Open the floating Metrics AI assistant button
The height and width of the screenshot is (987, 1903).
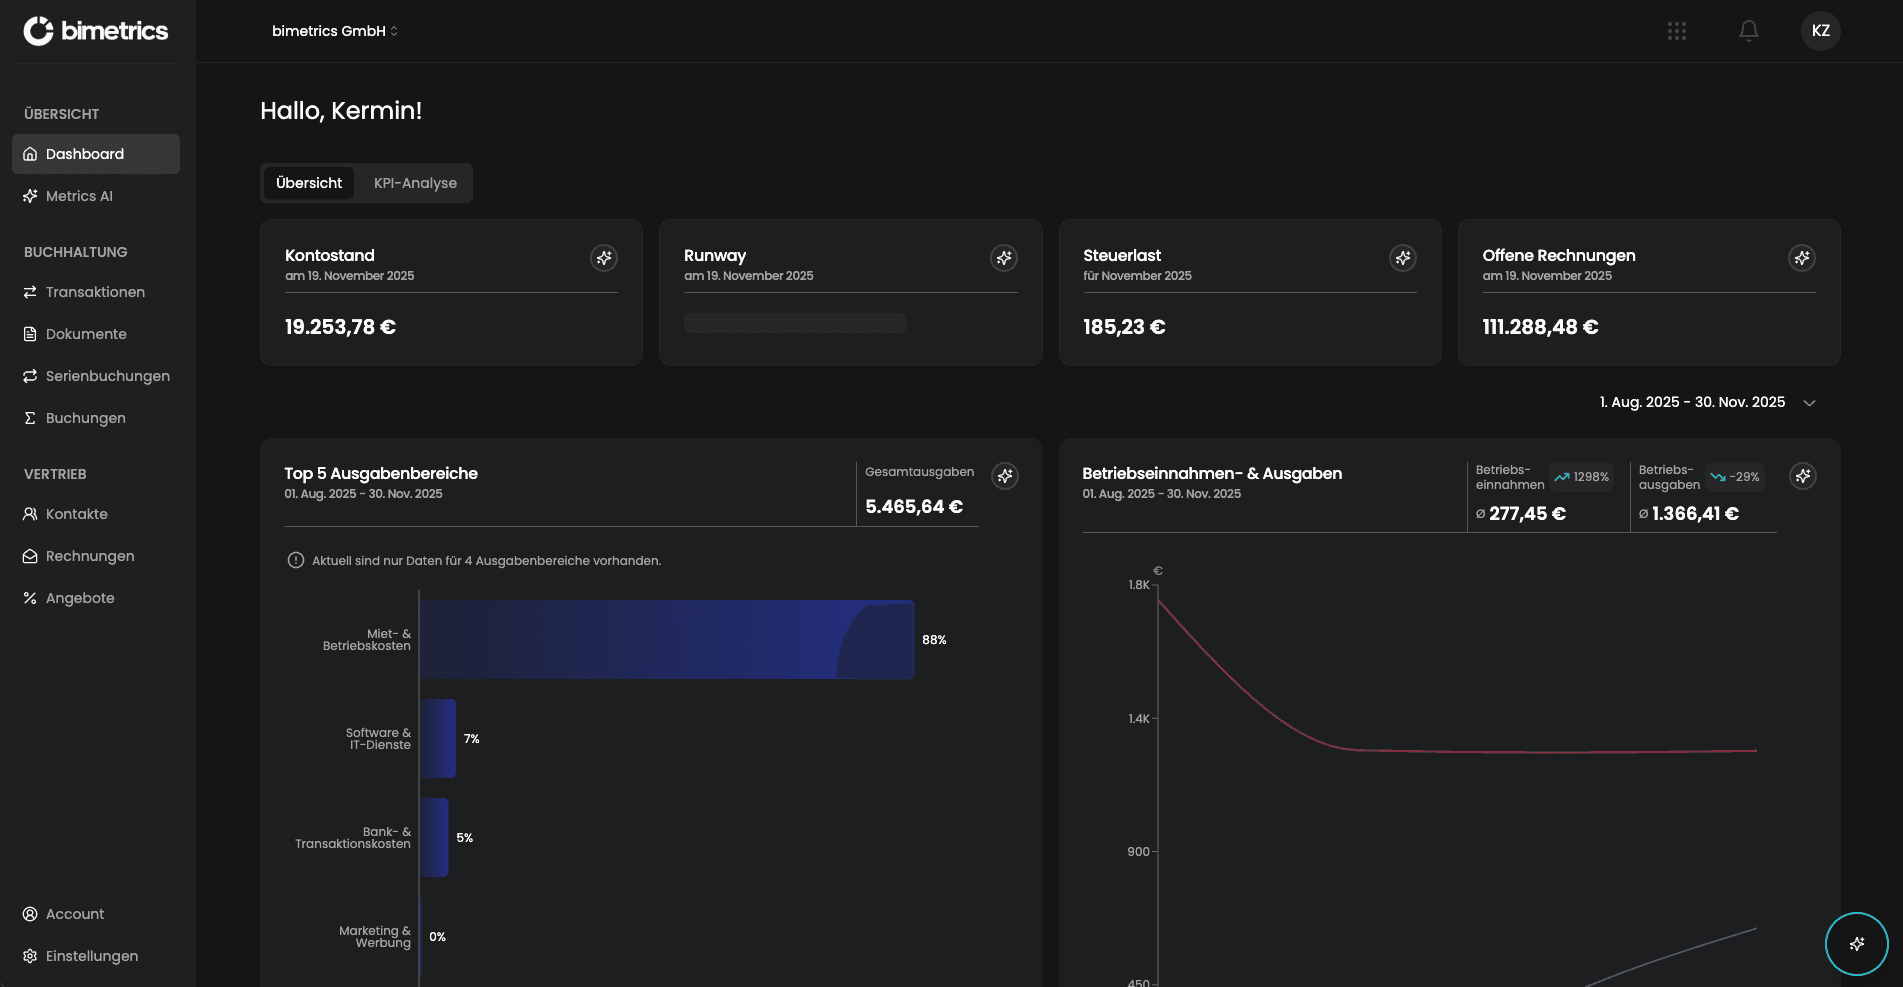[x=1856, y=943]
